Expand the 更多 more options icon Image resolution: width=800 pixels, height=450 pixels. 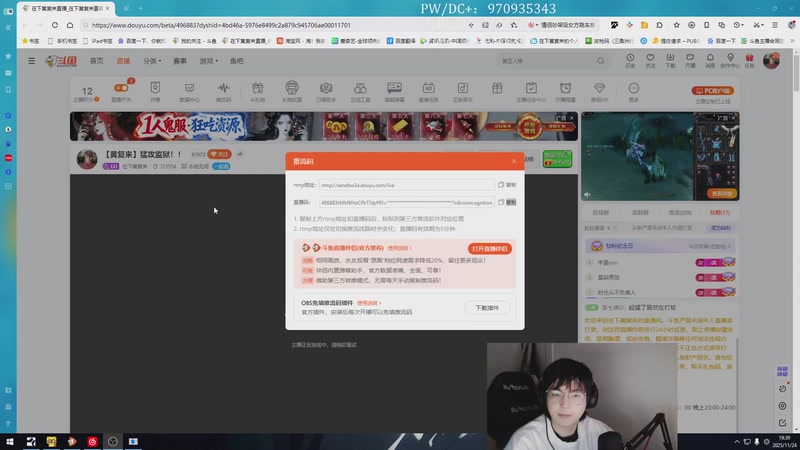tap(634, 92)
